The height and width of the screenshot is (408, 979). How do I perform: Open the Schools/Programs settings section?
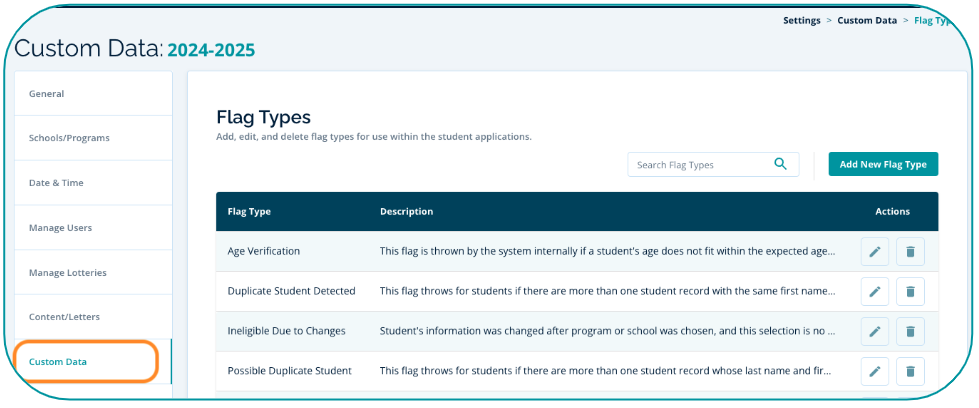(x=69, y=138)
